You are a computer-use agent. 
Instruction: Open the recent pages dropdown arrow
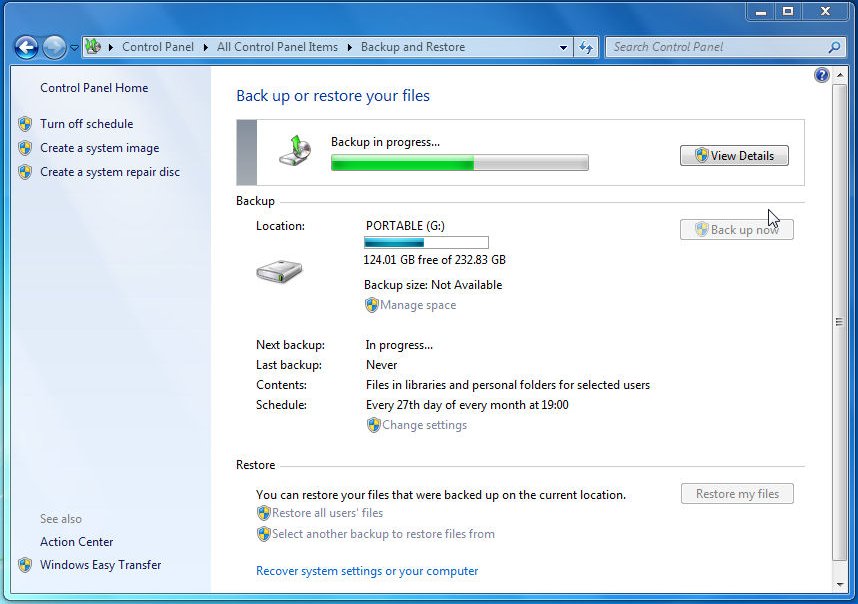tap(74, 48)
